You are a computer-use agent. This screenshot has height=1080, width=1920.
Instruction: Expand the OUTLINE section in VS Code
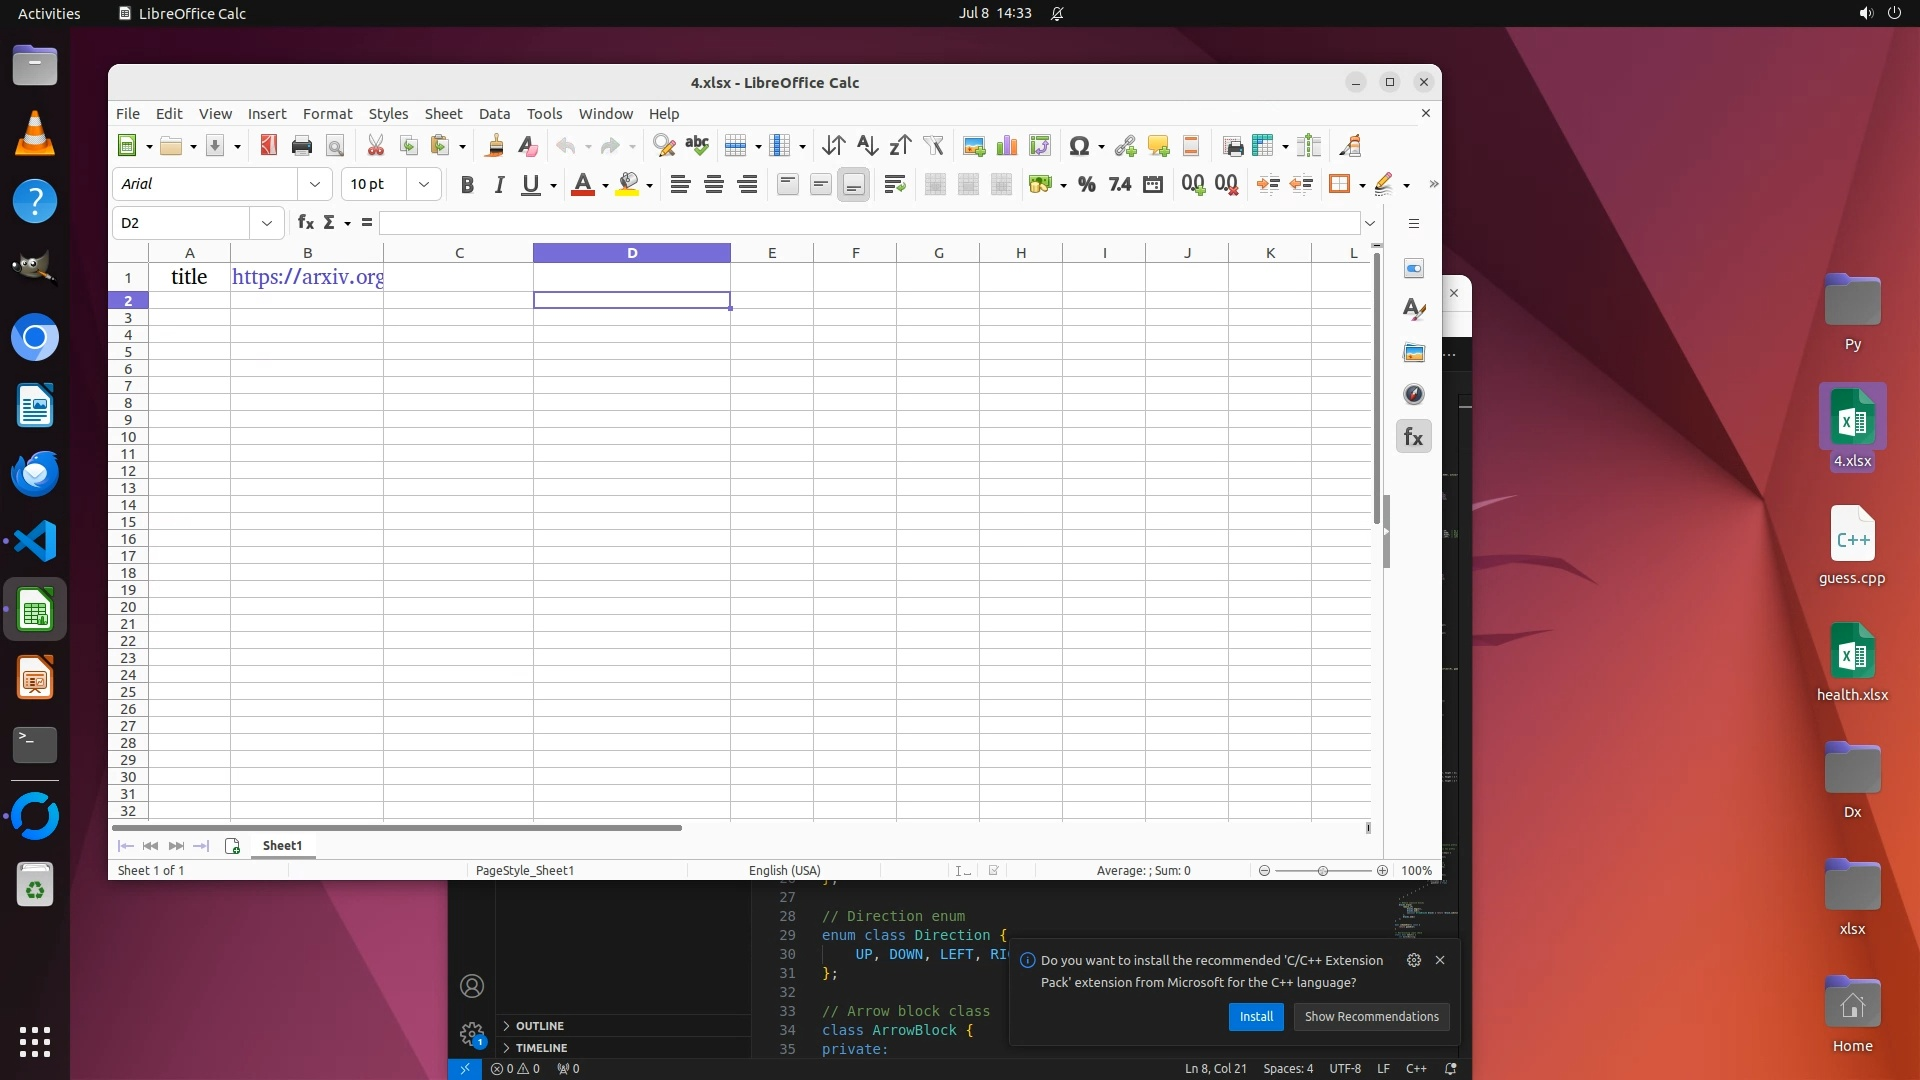pyautogui.click(x=539, y=1026)
